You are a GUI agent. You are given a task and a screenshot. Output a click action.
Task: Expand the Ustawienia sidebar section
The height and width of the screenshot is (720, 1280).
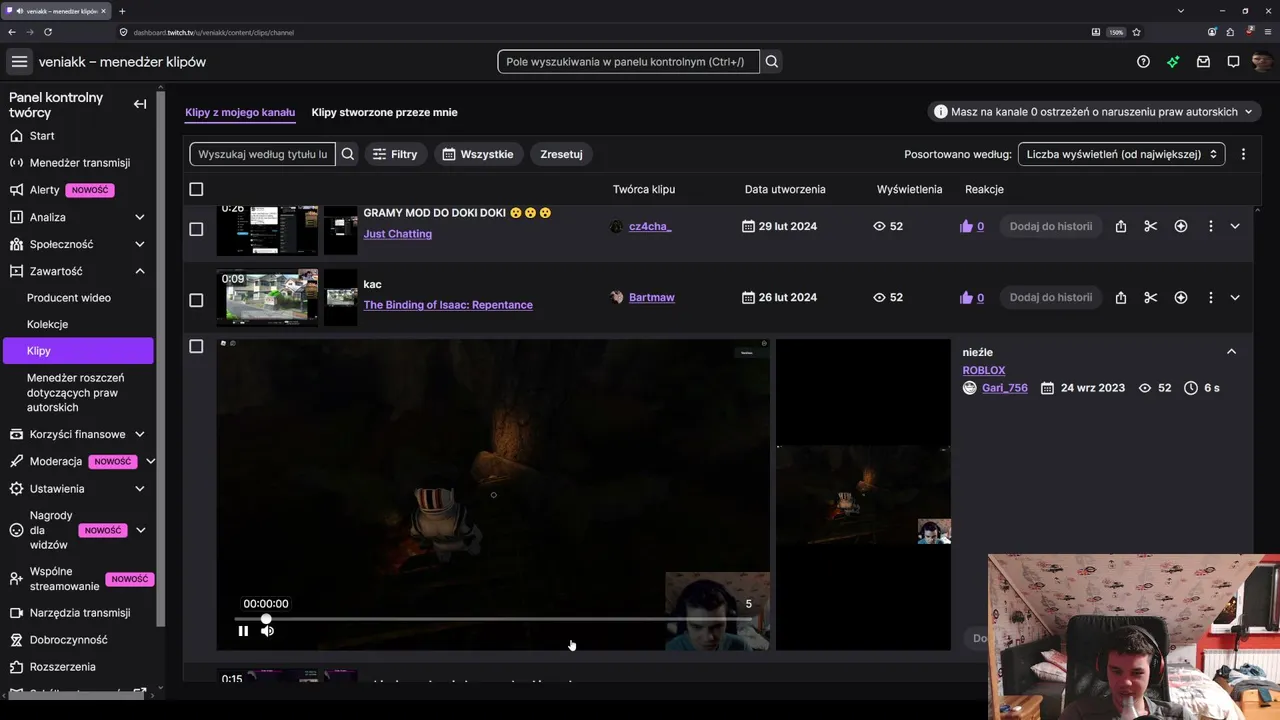pyautogui.click(x=140, y=489)
